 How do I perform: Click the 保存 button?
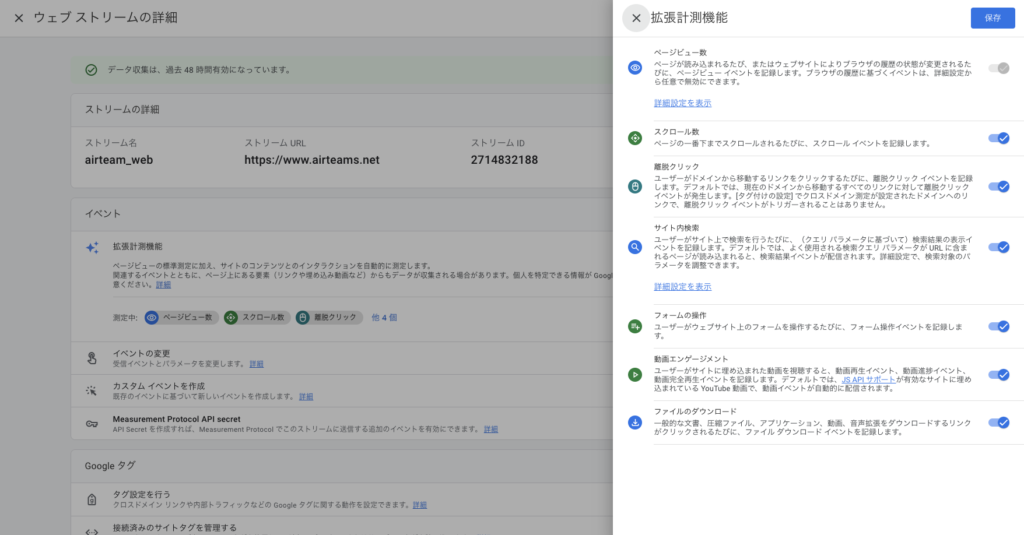click(992, 18)
